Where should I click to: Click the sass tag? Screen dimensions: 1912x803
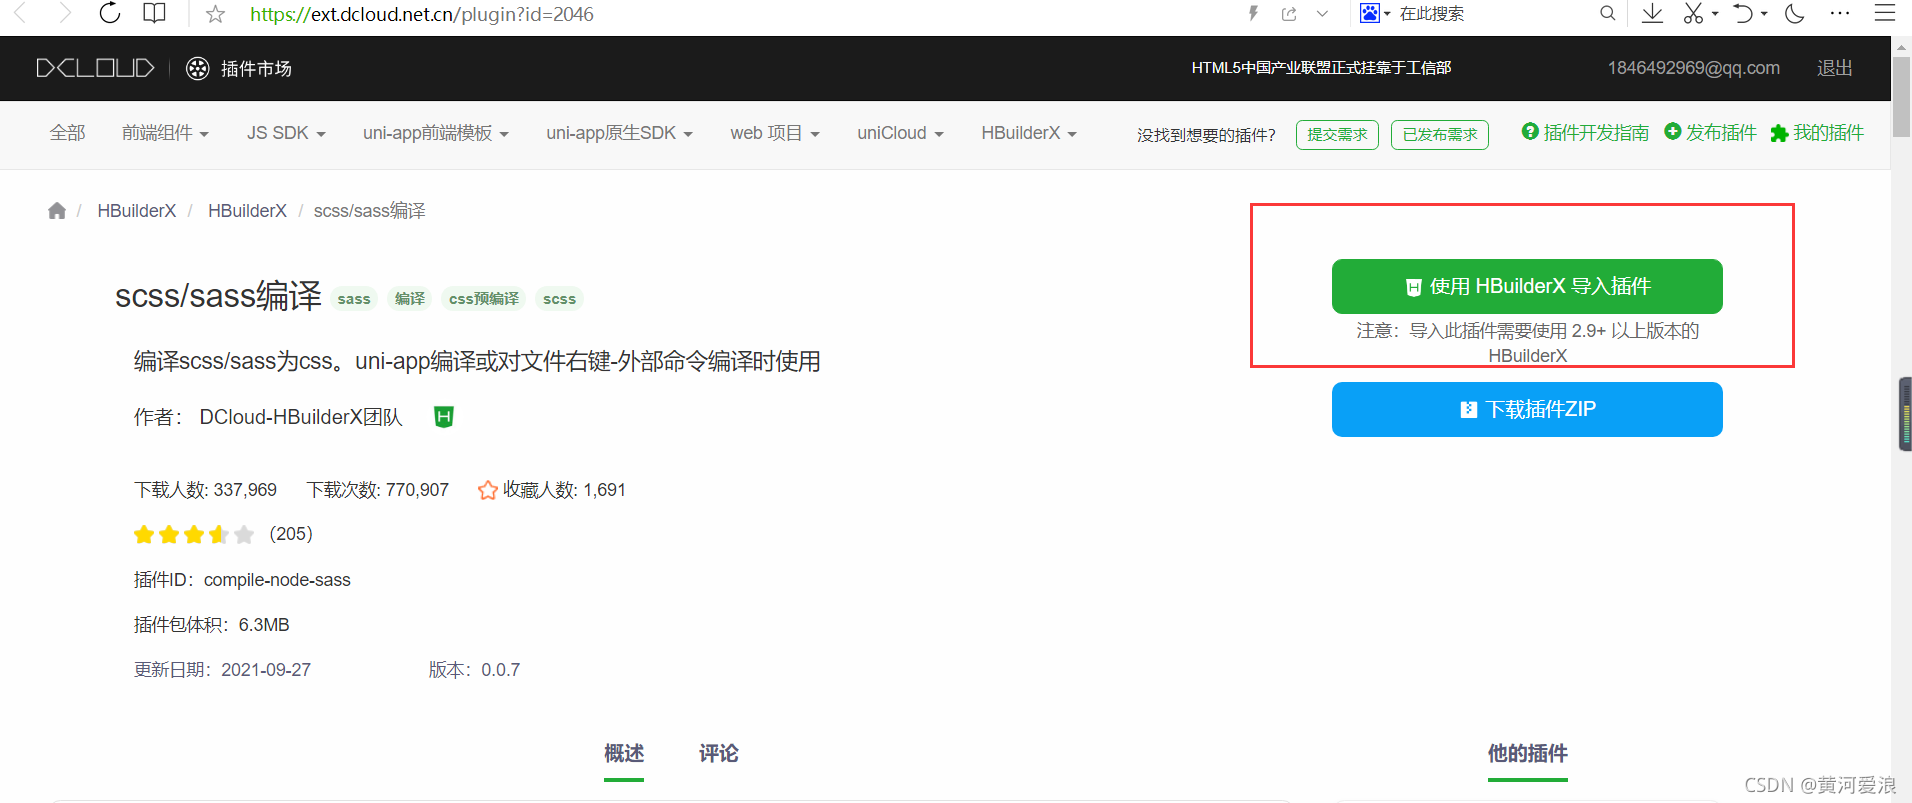coord(354,299)
